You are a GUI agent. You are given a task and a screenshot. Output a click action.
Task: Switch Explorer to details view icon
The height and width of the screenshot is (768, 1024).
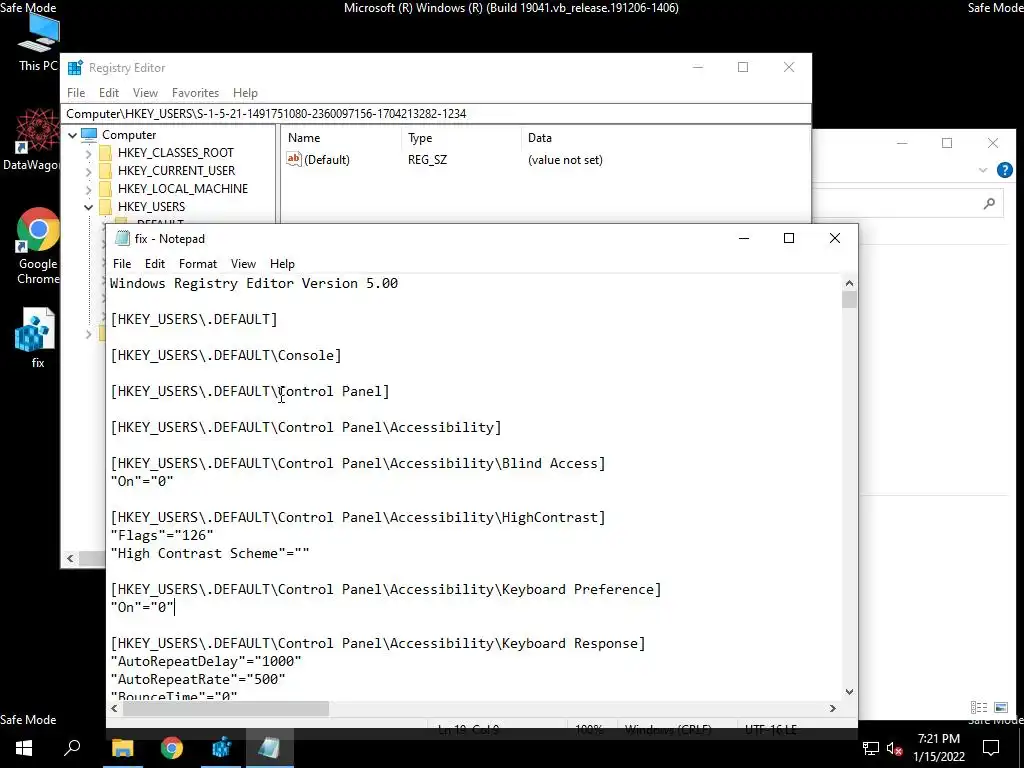(x=978, y=707)
